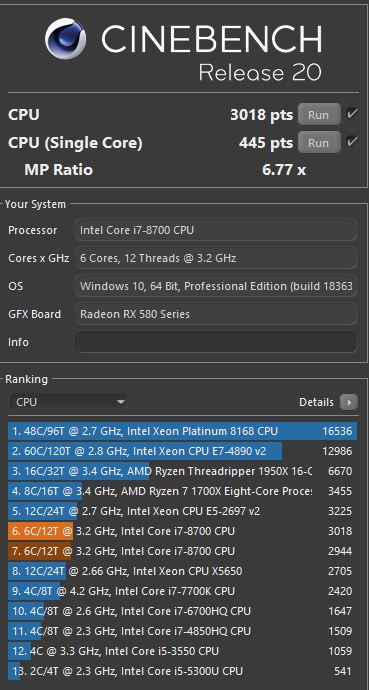Select the Core i5-5300U ranking entry

183,671
